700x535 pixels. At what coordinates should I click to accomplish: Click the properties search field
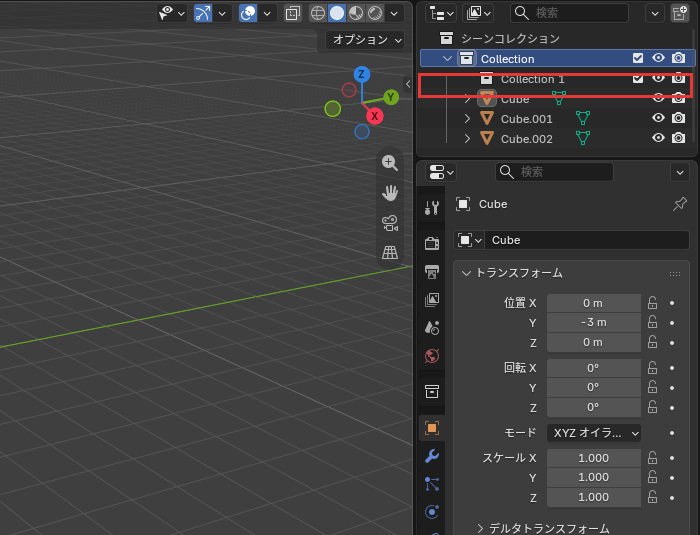(x=554, y=172)
